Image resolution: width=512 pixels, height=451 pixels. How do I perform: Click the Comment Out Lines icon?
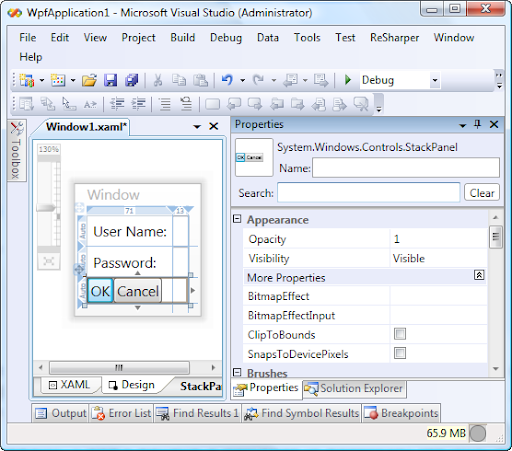[x=165, y=104]
